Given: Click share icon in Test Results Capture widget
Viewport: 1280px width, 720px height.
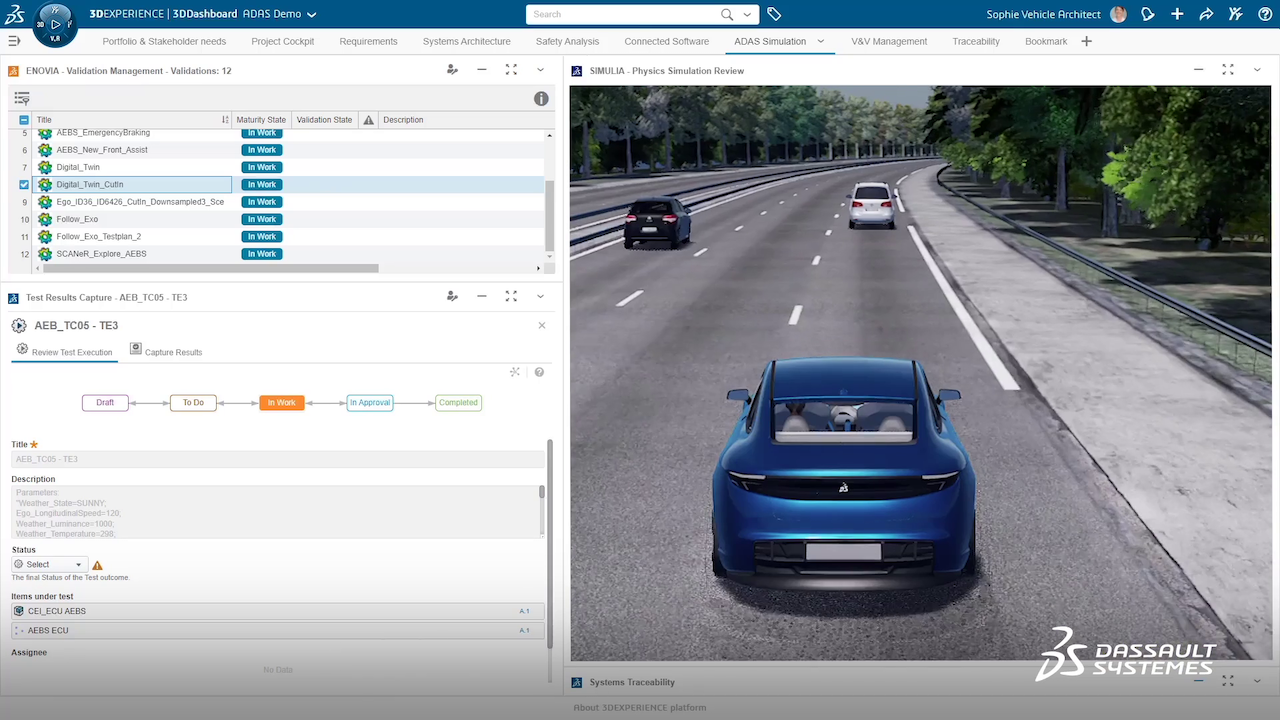Looking at the screenshot, I should coord(452,296).
